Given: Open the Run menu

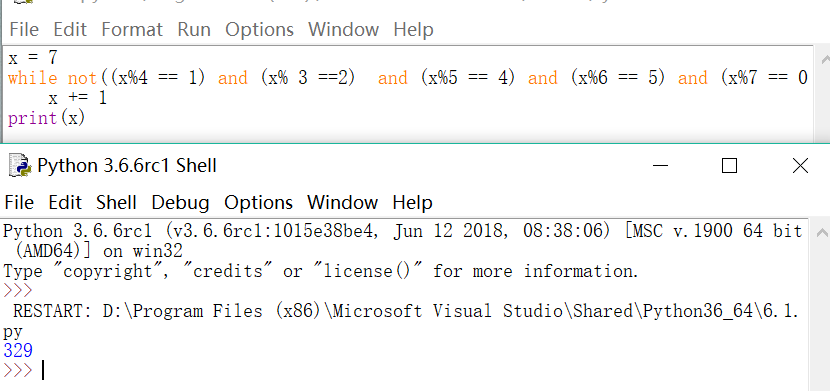Looking at the screenshot, I should pos(194,30).
